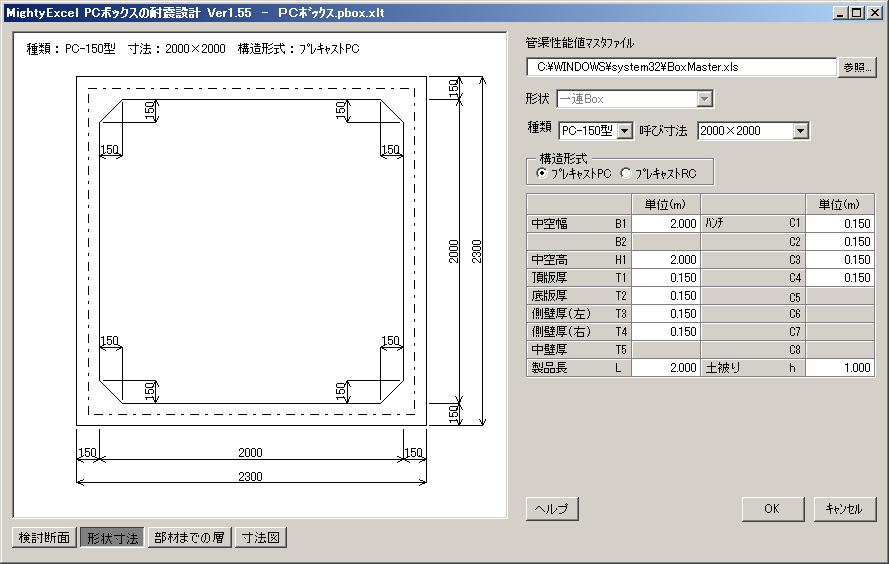Open the 呼び寸法 2000×2000 dropdown

point(800,131)
